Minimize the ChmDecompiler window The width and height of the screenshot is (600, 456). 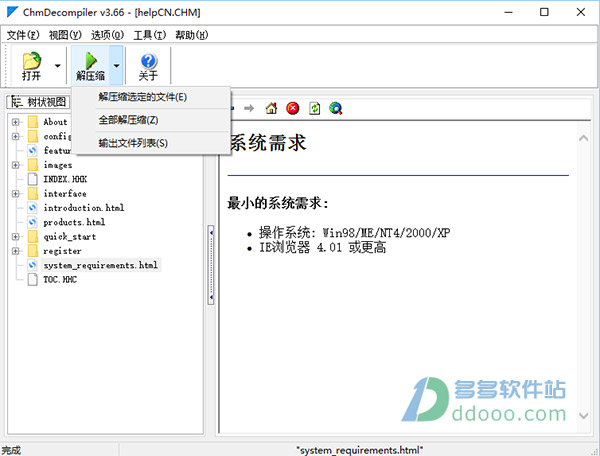pyautogui.click(x=508, y=12)
